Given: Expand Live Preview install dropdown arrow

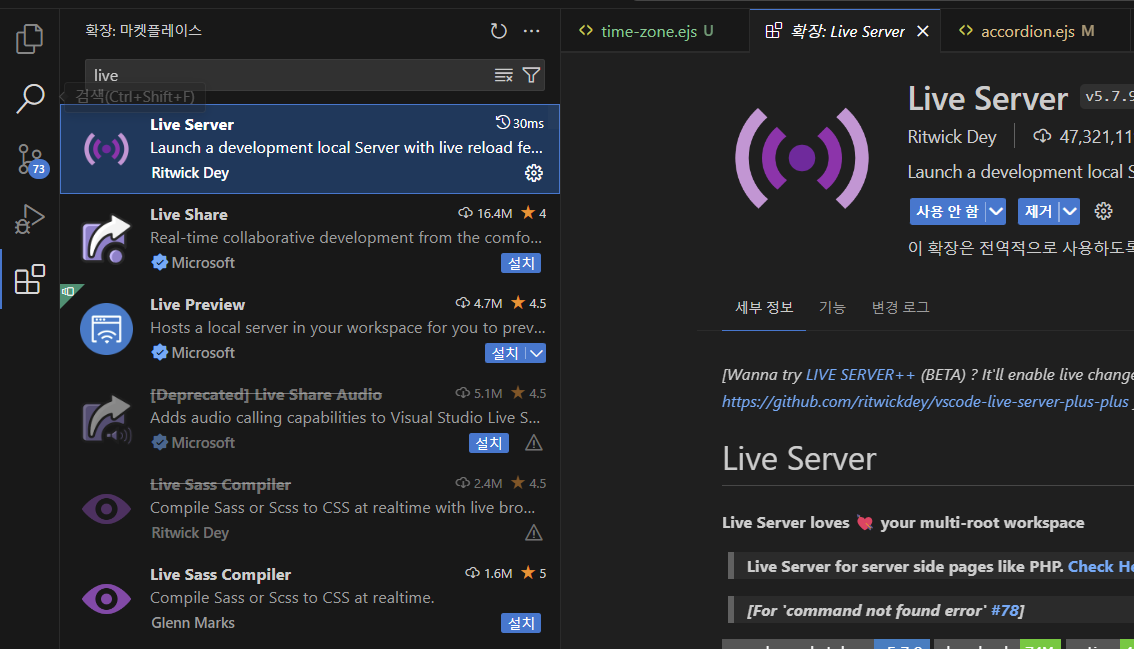Looking at the screenshot, I should (536, 353).
